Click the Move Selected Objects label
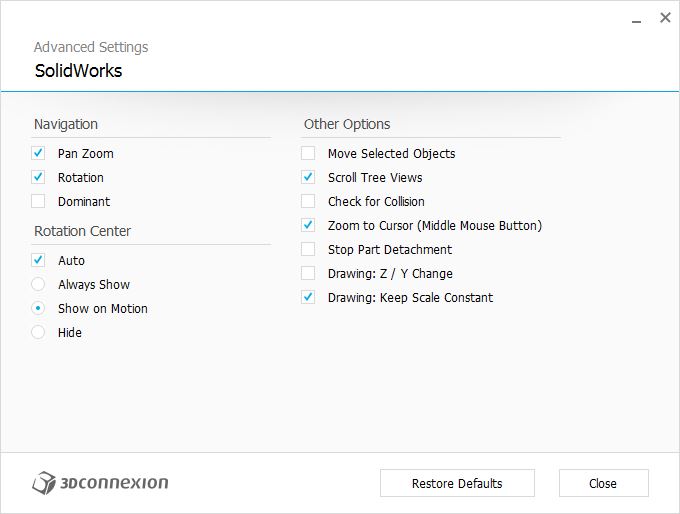 392,154
